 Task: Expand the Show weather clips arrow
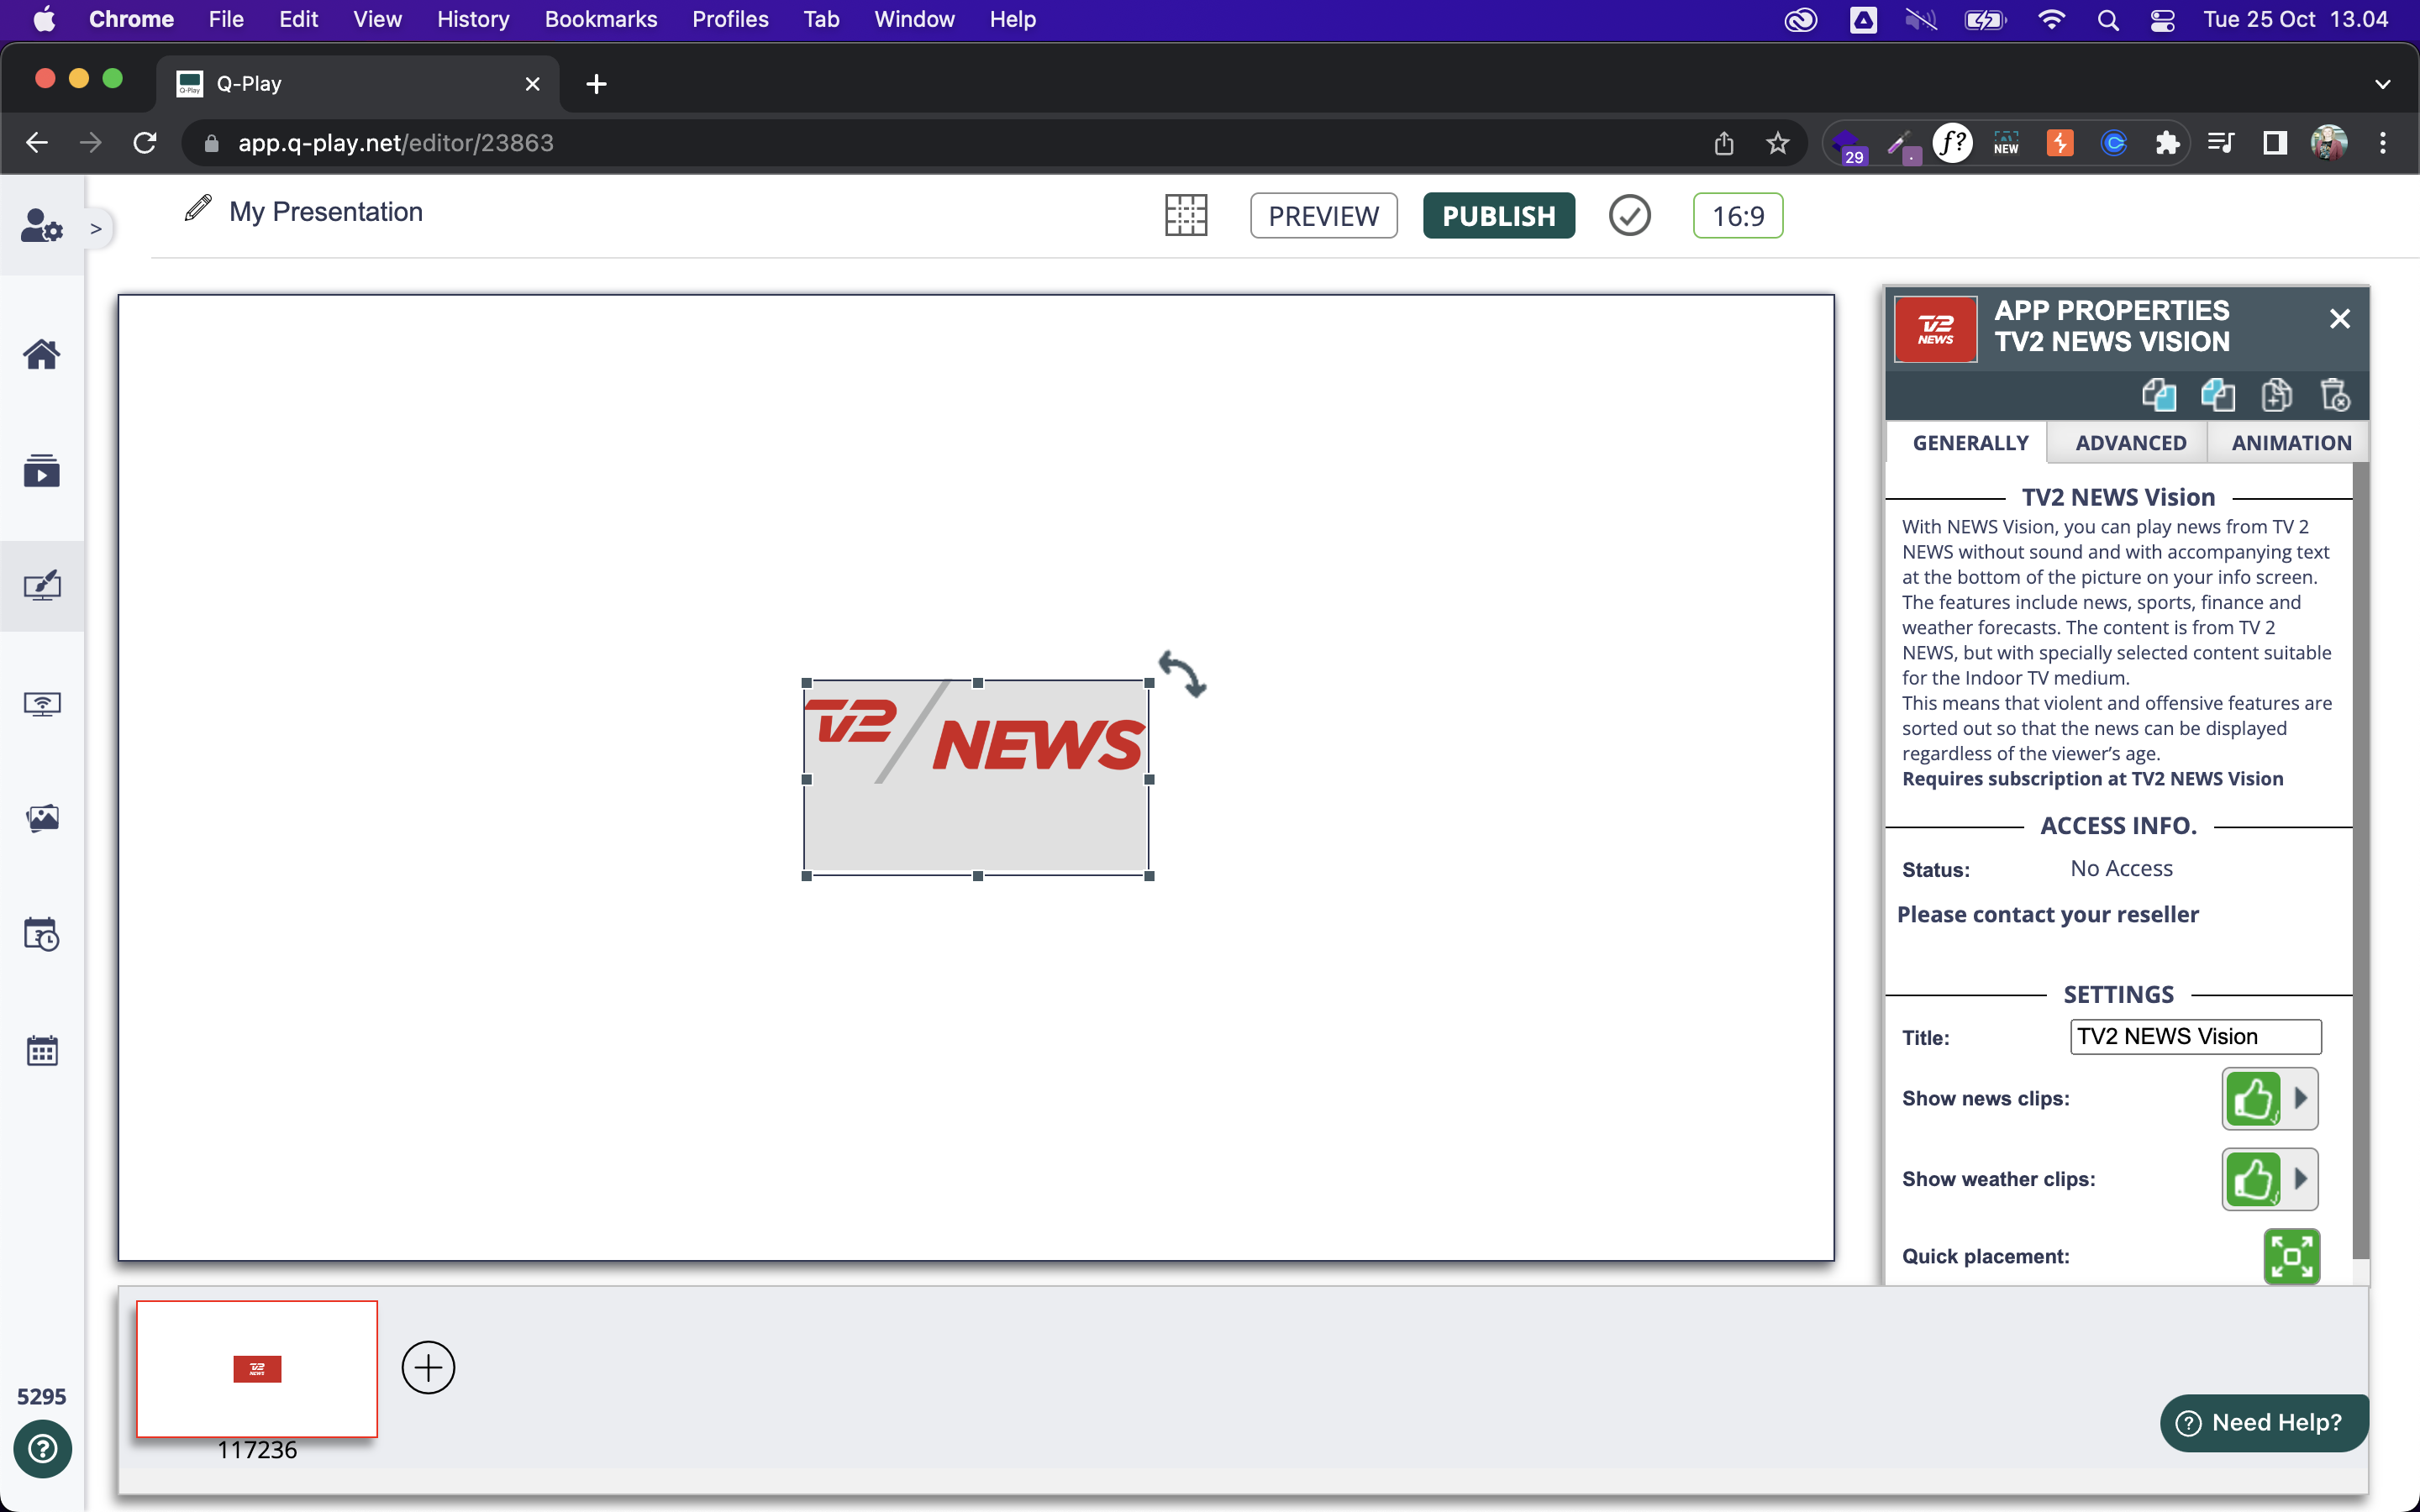pyautogui.click(x=2300, y=1179)
